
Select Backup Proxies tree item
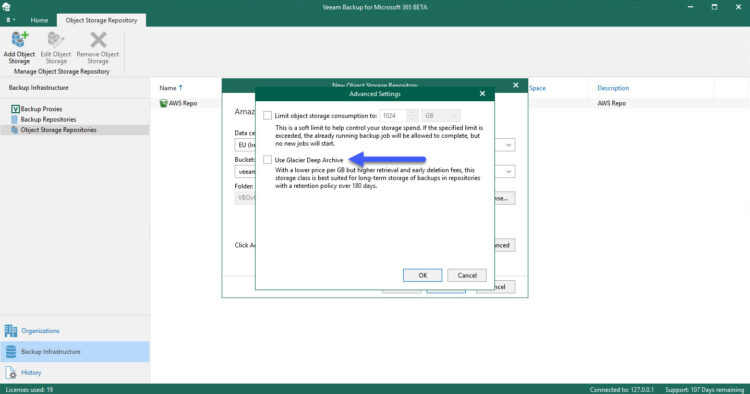point(41,109)
